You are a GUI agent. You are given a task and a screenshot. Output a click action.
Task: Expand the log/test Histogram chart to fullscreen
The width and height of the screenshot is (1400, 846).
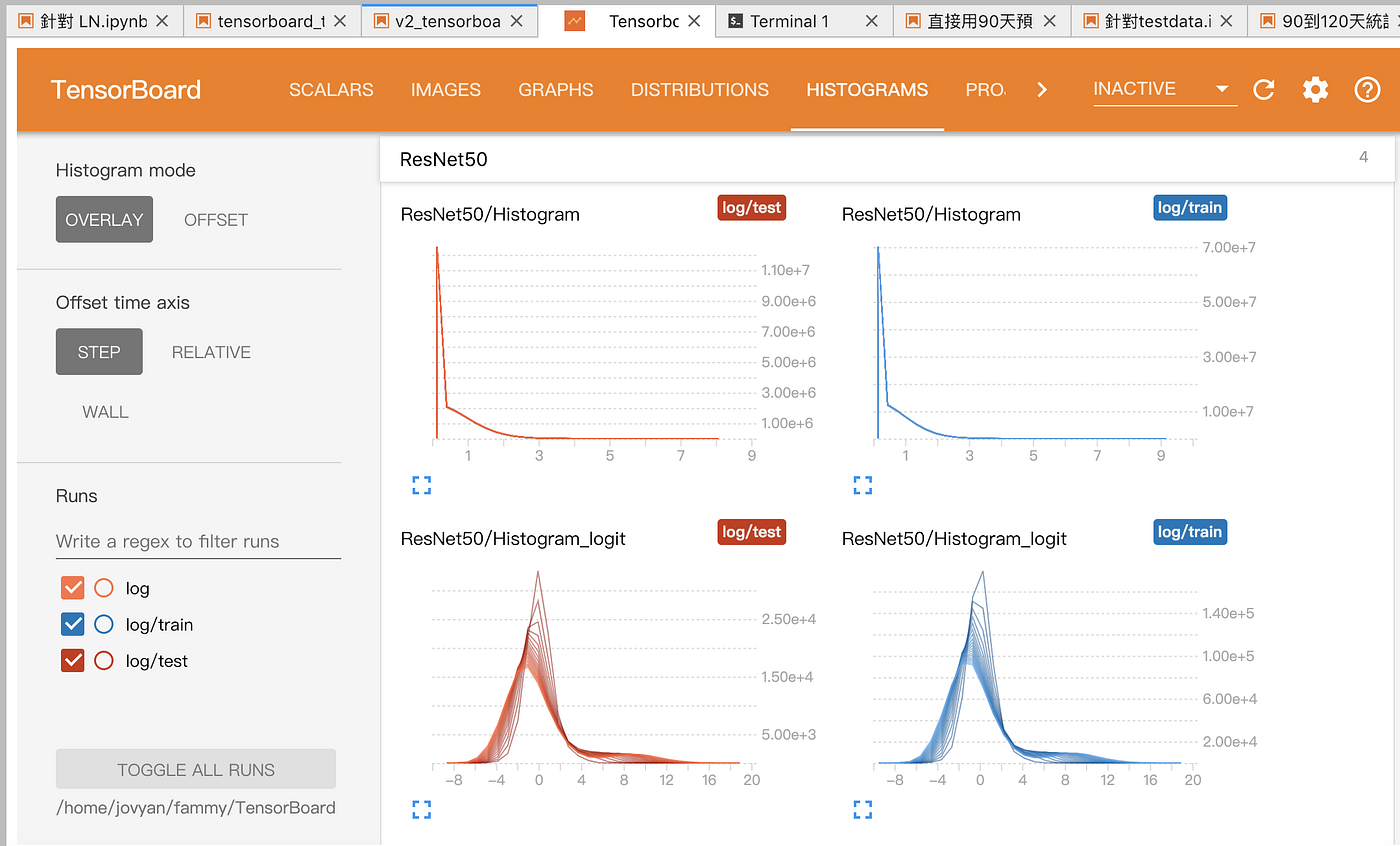(421, 485)
